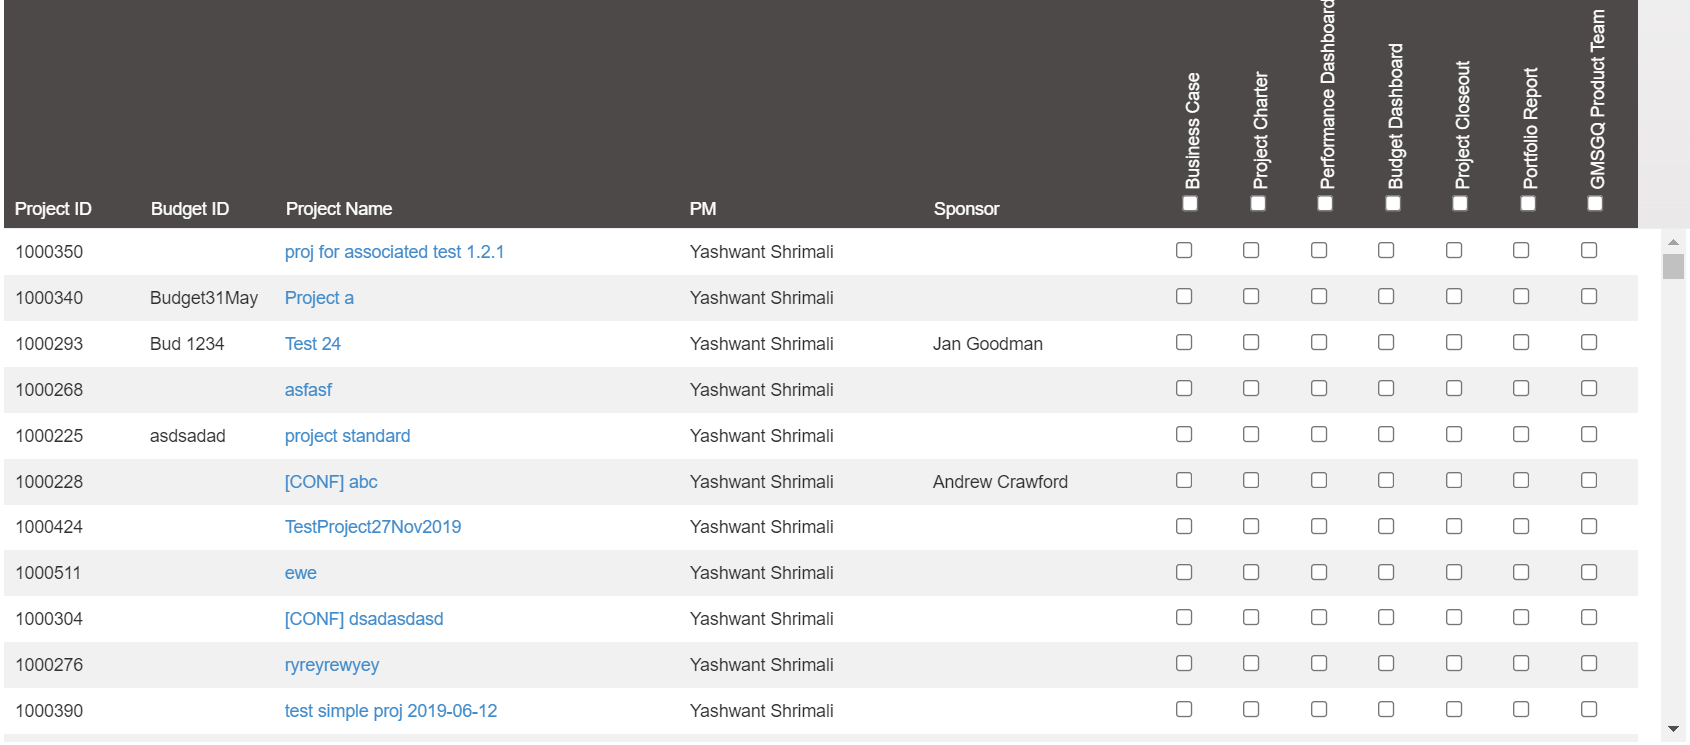
Task: Click the TestProject27Nov2019 link
Action: [373, 527]
